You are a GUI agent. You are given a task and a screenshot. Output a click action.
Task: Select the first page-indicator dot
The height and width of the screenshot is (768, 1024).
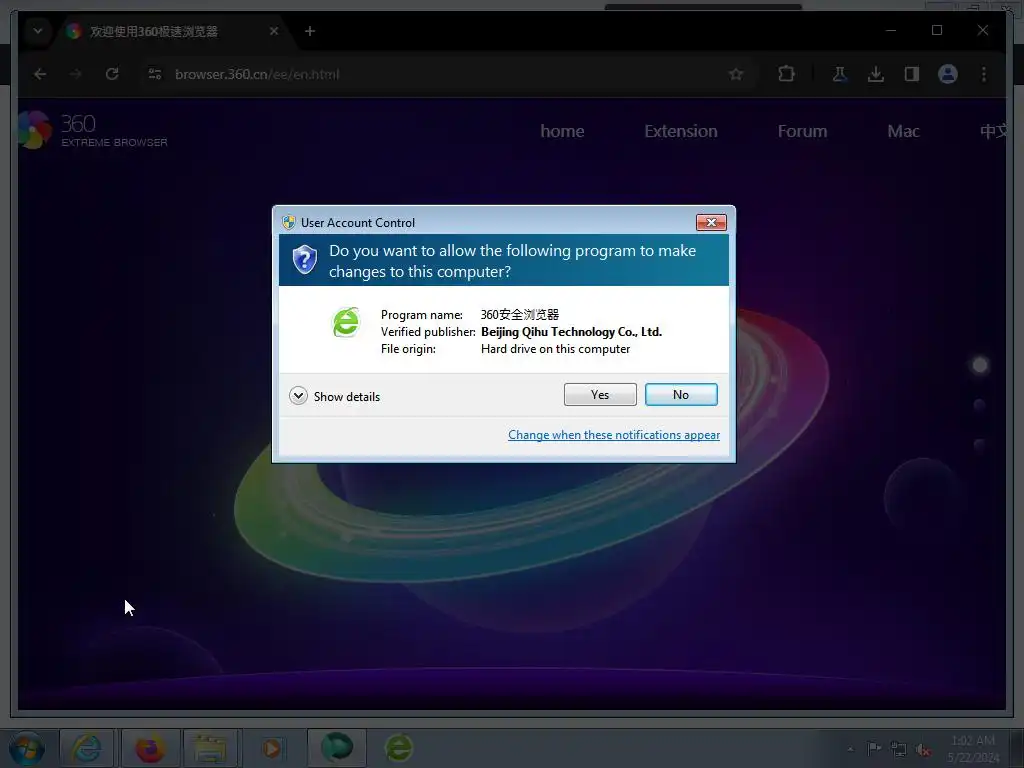tap(980, 365)
